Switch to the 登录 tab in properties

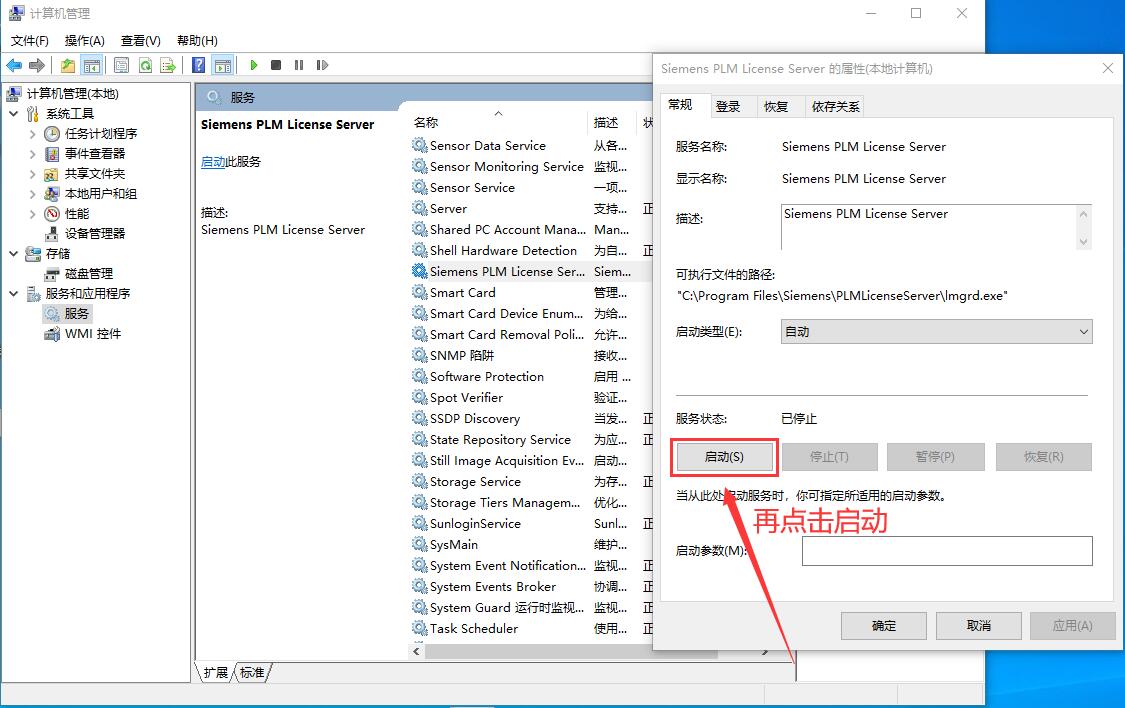(728, 106)
